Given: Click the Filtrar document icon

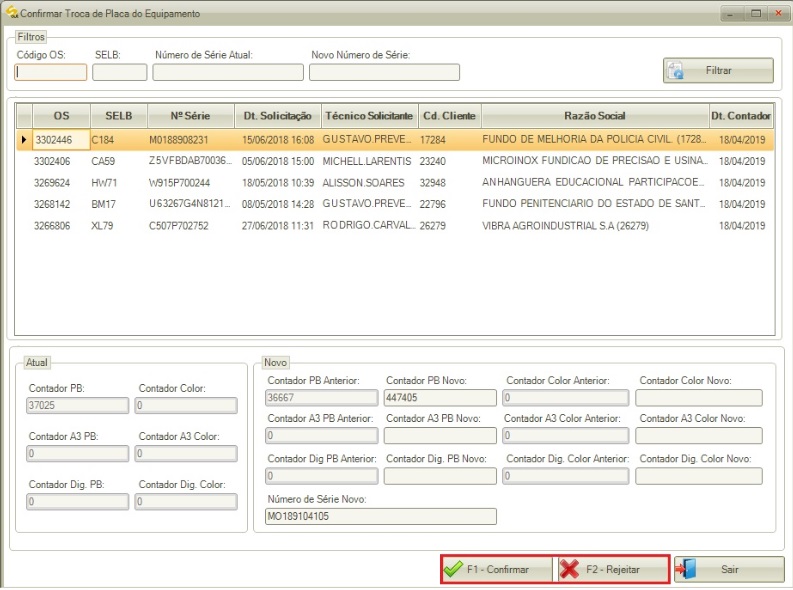Looking at the screenshot, I should pyautogui.click(x=675, y=71).
